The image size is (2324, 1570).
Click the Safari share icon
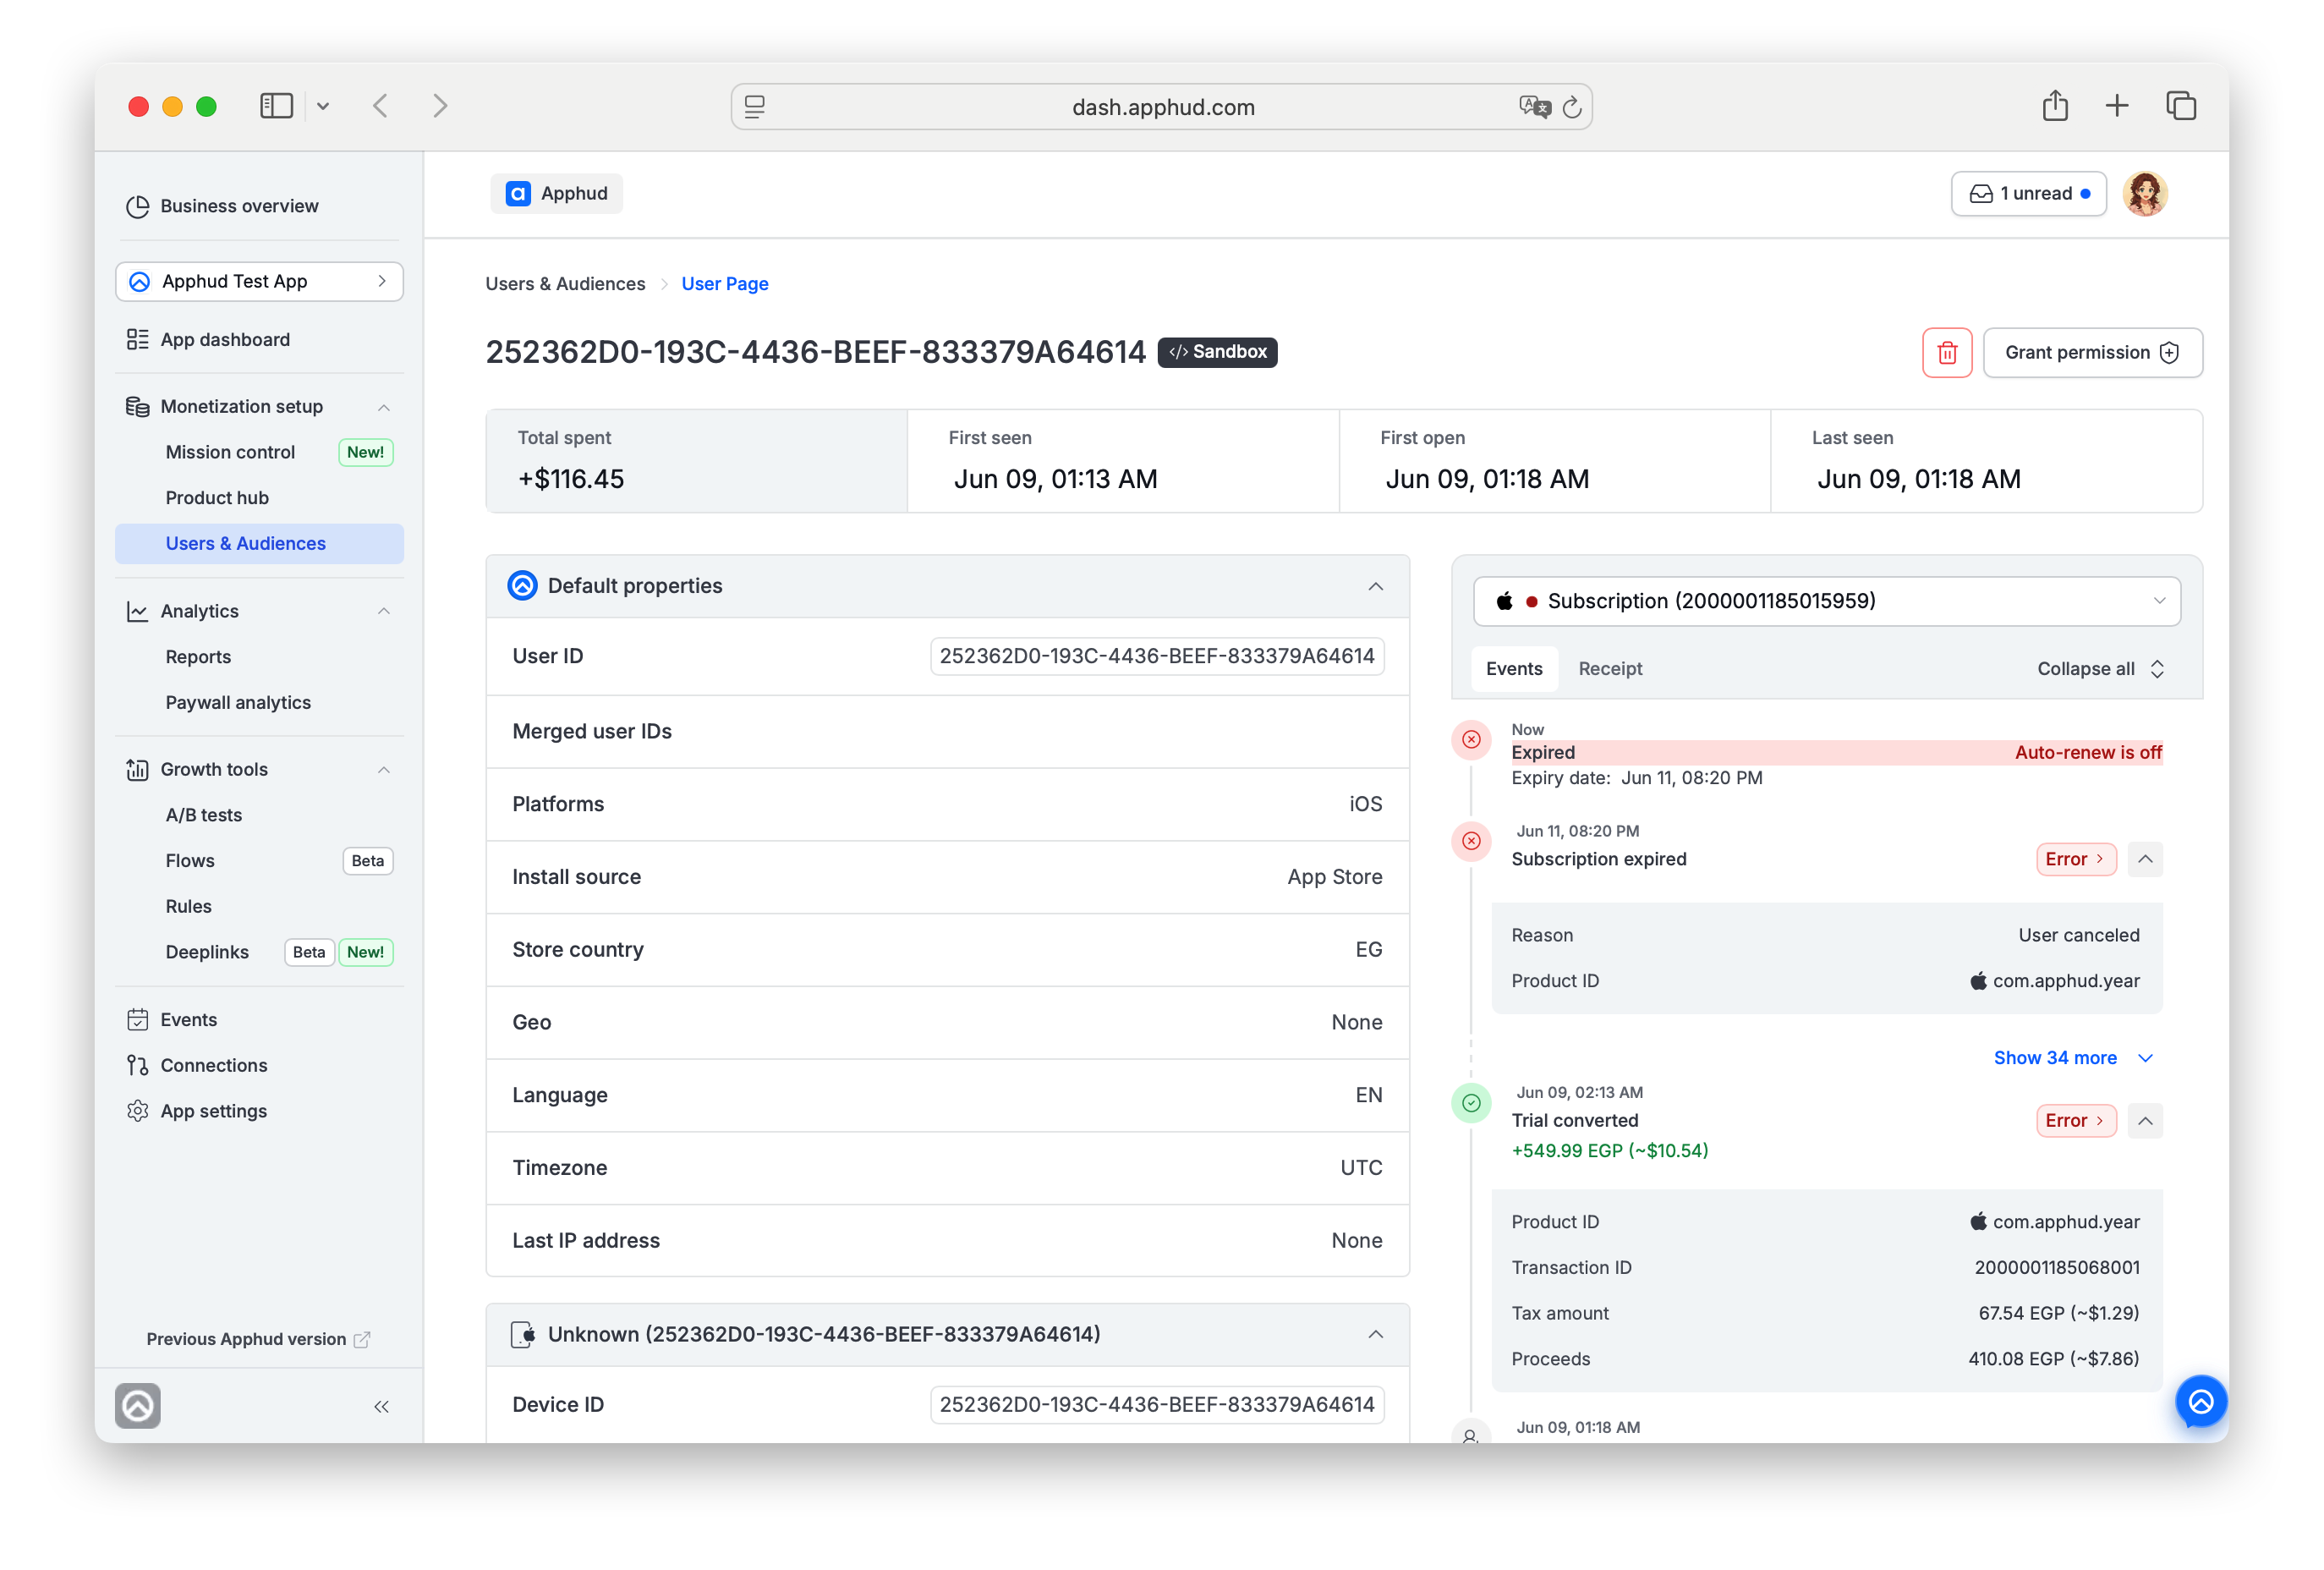[x=2054, y=105]
